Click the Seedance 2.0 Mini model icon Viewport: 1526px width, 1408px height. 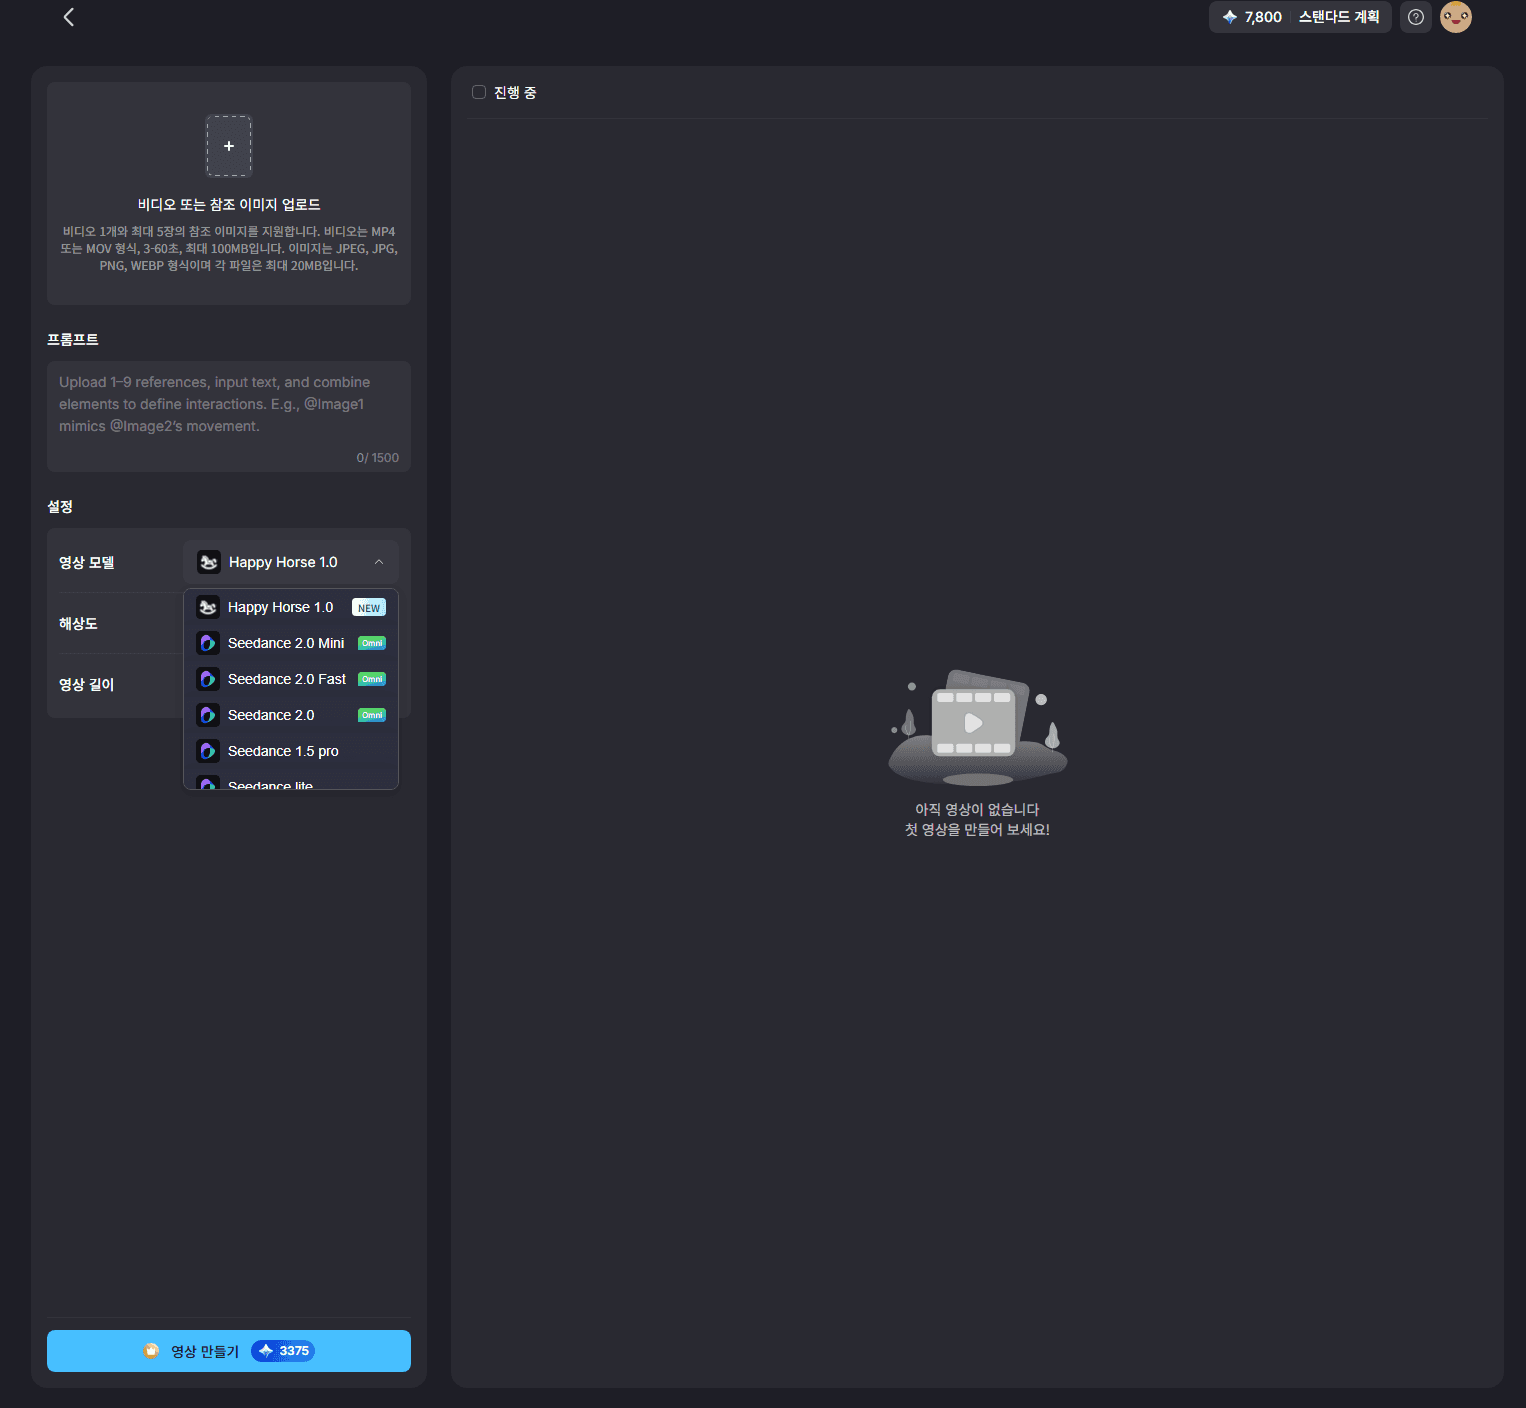pyautogui.click(x=208, y=643)
